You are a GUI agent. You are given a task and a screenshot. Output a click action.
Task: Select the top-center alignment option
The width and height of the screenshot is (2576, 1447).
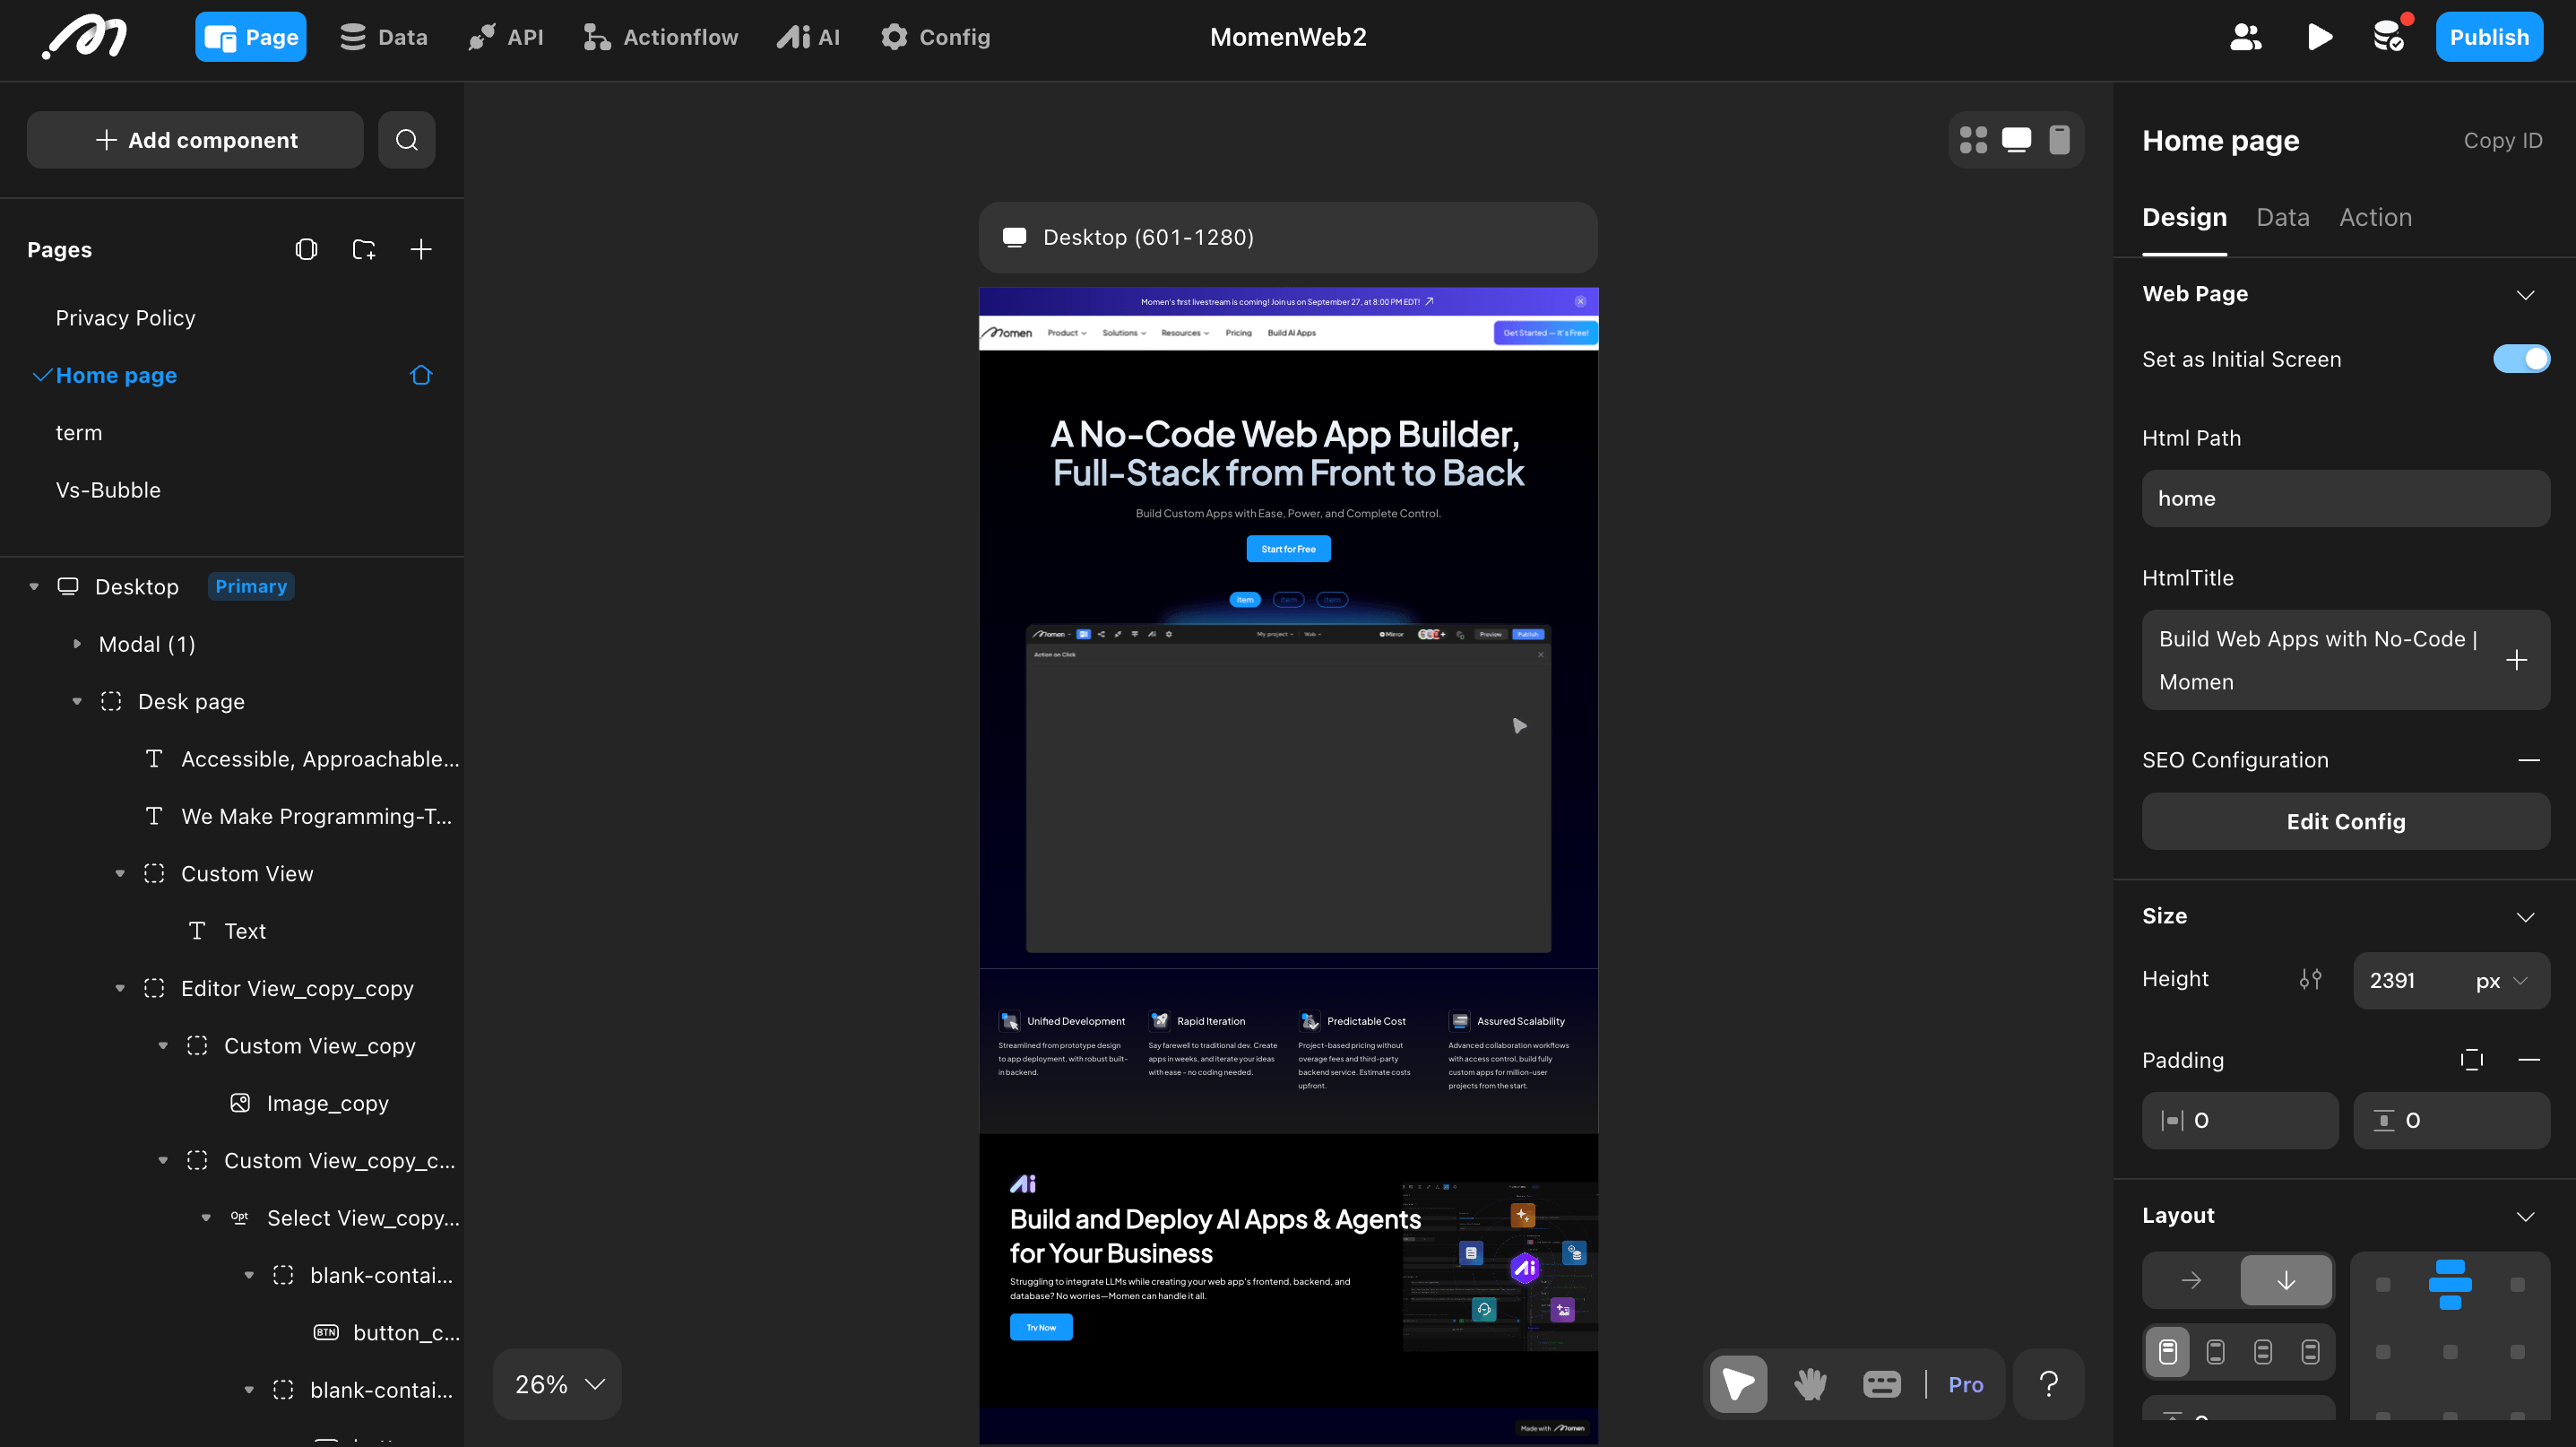[x=2450, y=1285]
